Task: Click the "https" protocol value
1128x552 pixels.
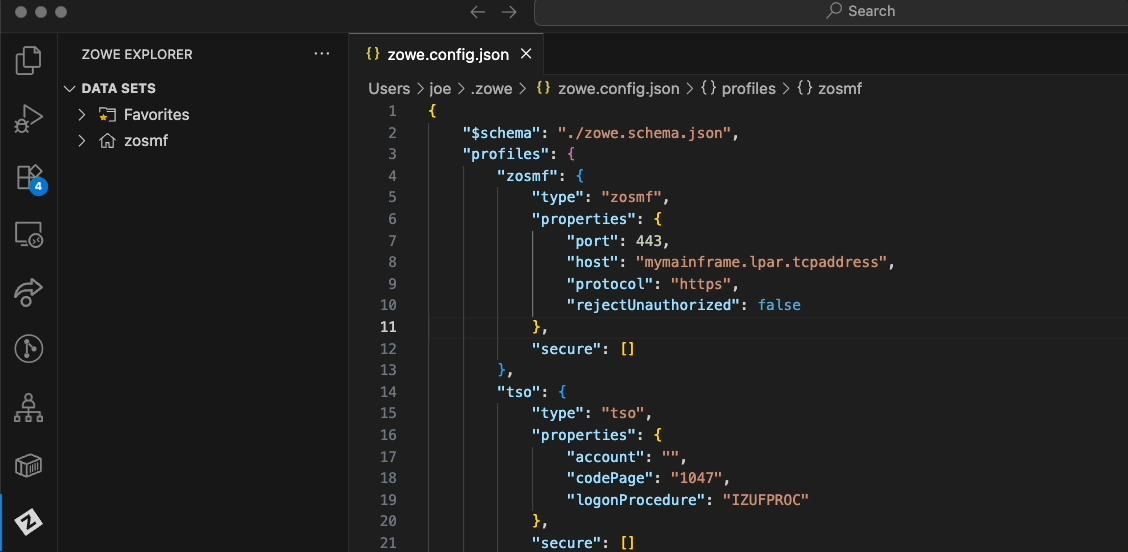Action: tap(701, 284)
